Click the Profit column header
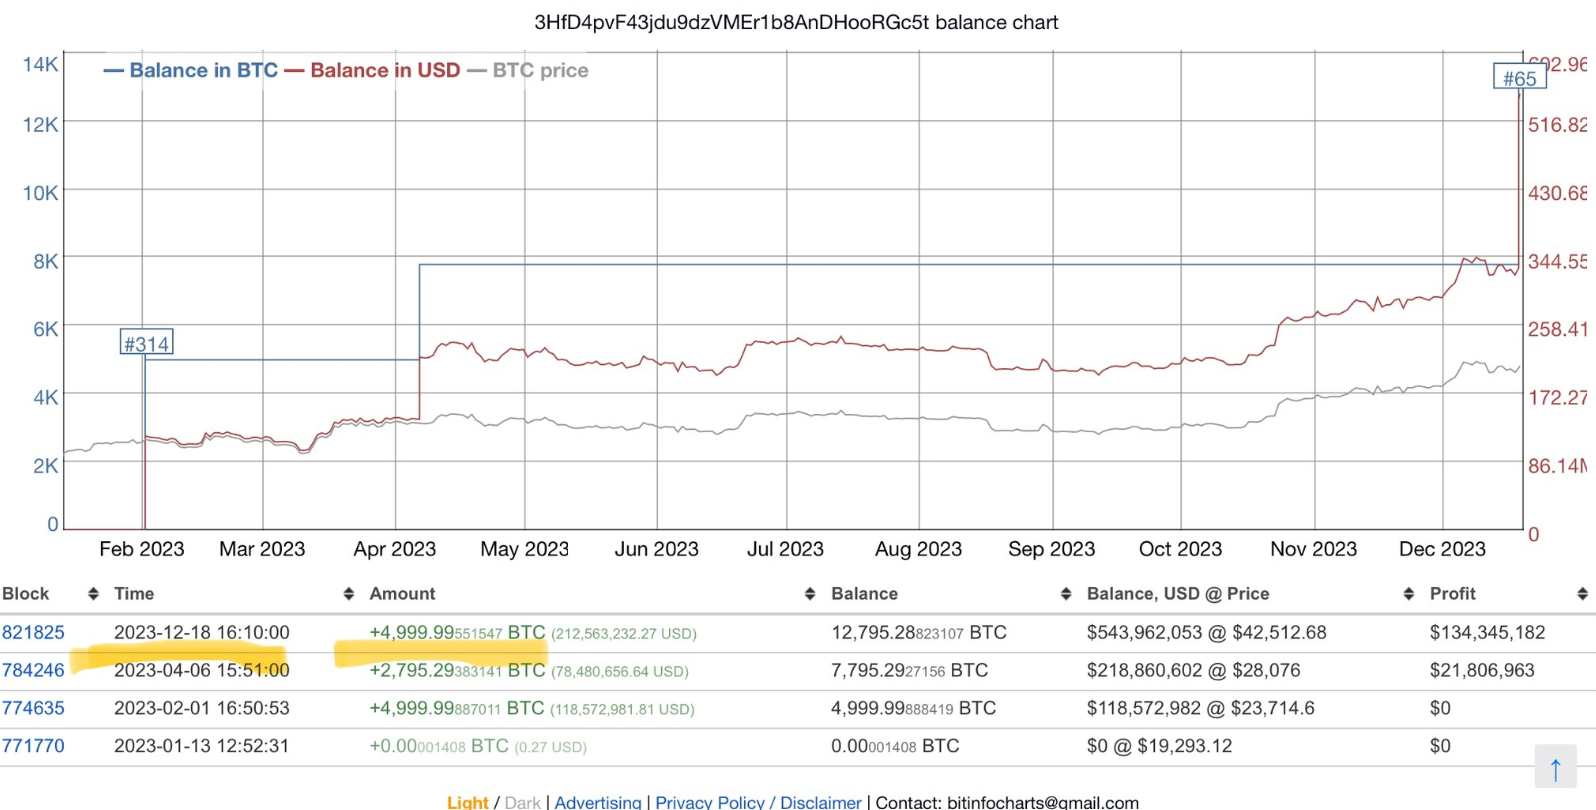 coord(1453,594)
